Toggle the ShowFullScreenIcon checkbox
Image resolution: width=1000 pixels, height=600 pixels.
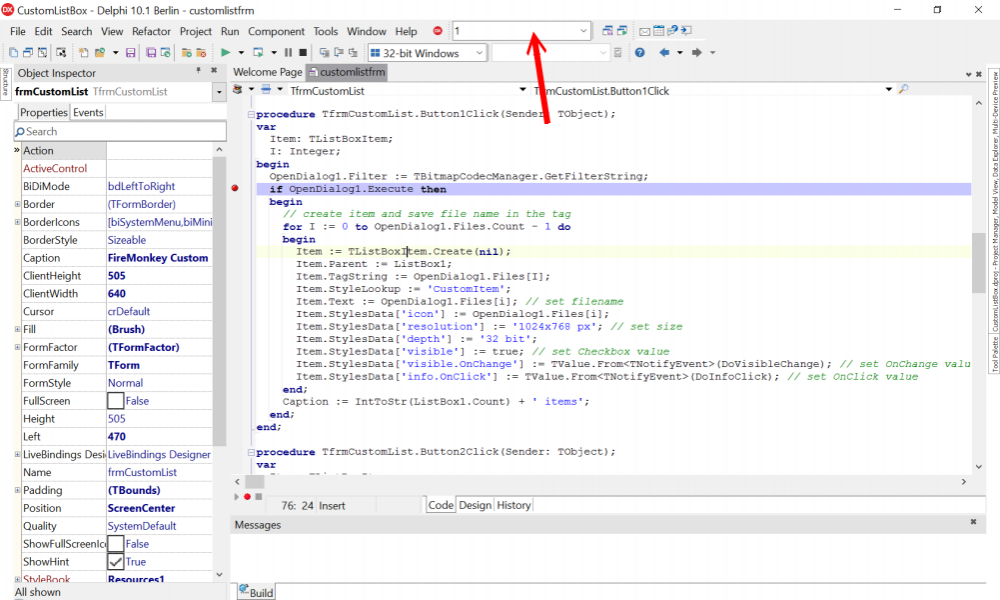tap(115, 543)
